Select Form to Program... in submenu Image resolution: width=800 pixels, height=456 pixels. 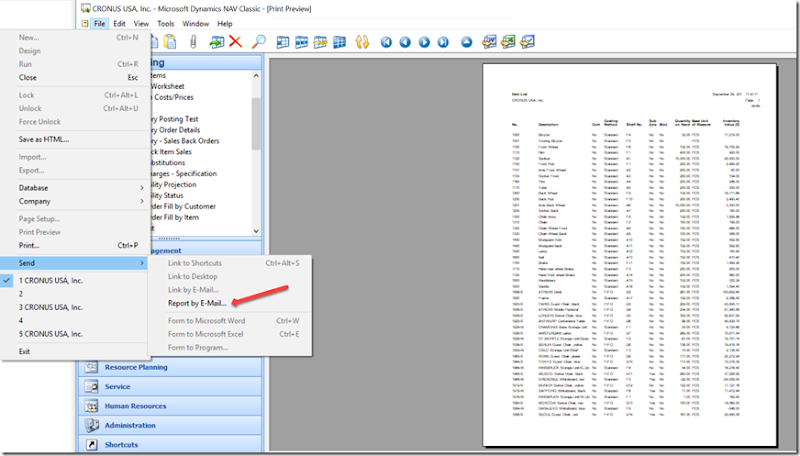pyautogui.click(x=230, y=347)
